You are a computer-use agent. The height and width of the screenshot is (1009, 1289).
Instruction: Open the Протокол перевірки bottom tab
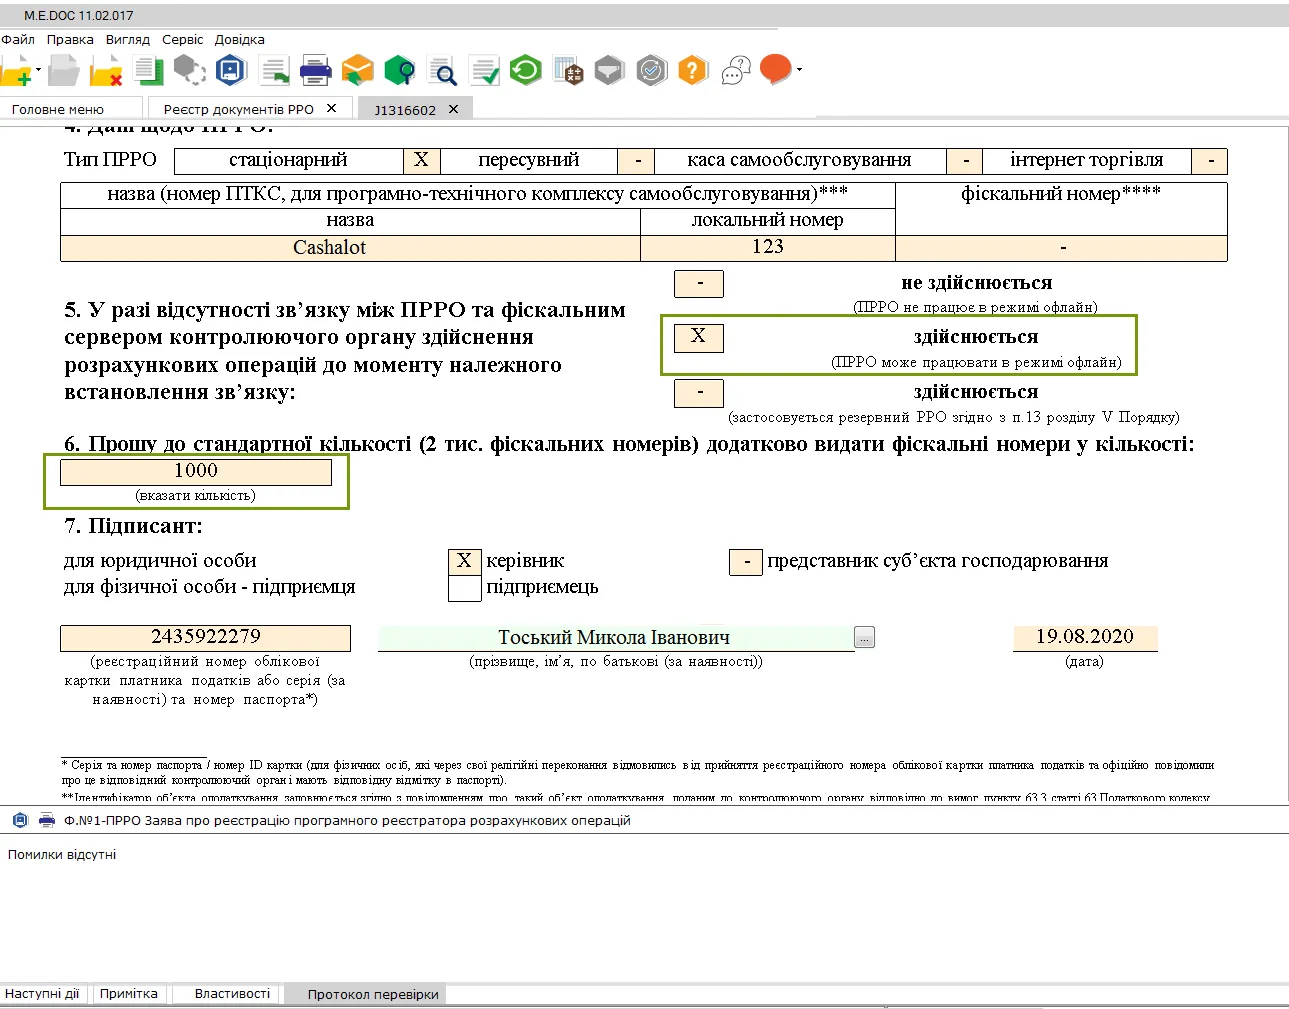373,994
